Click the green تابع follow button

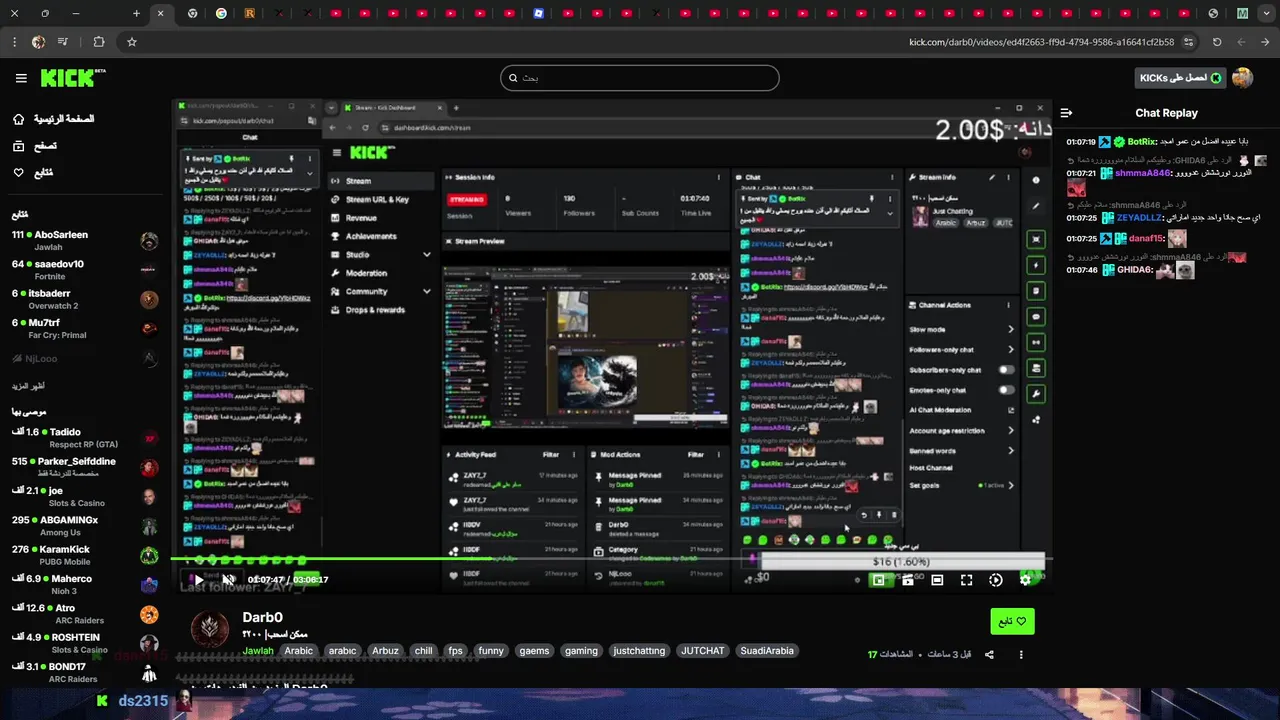click(x=1012, y=621)
